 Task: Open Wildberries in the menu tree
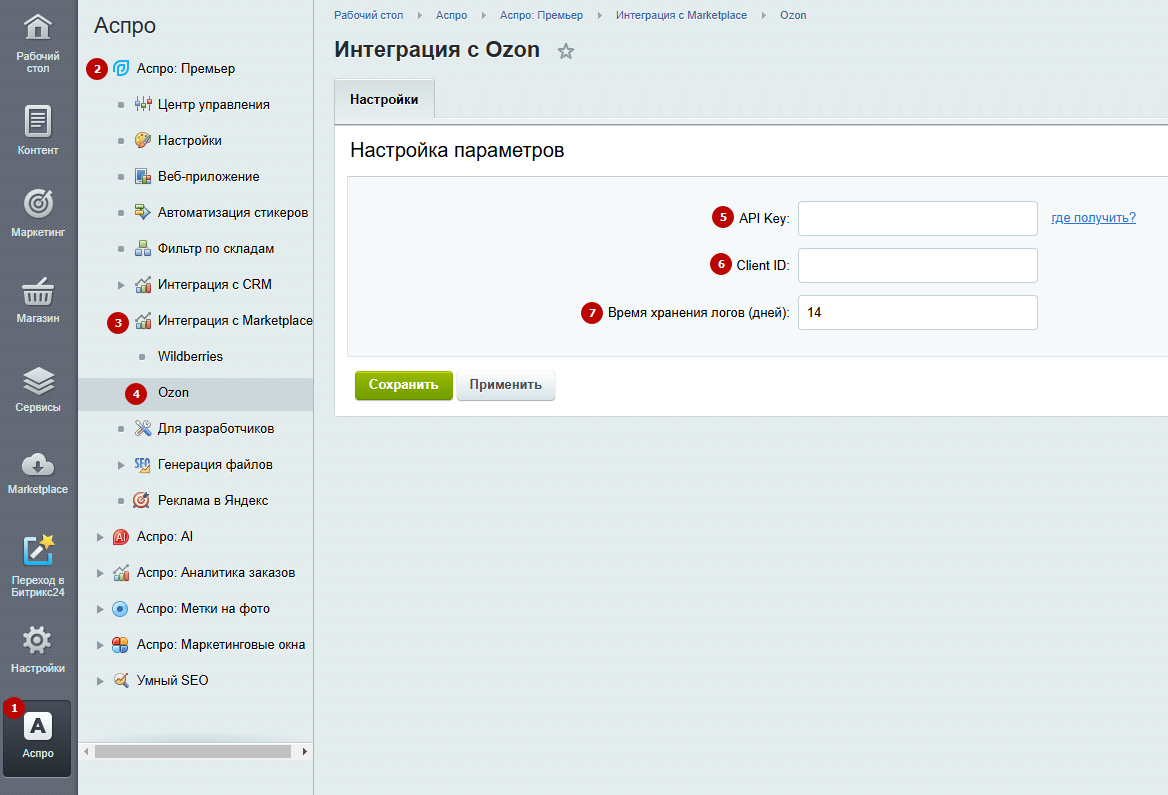(x=190, y=356)
